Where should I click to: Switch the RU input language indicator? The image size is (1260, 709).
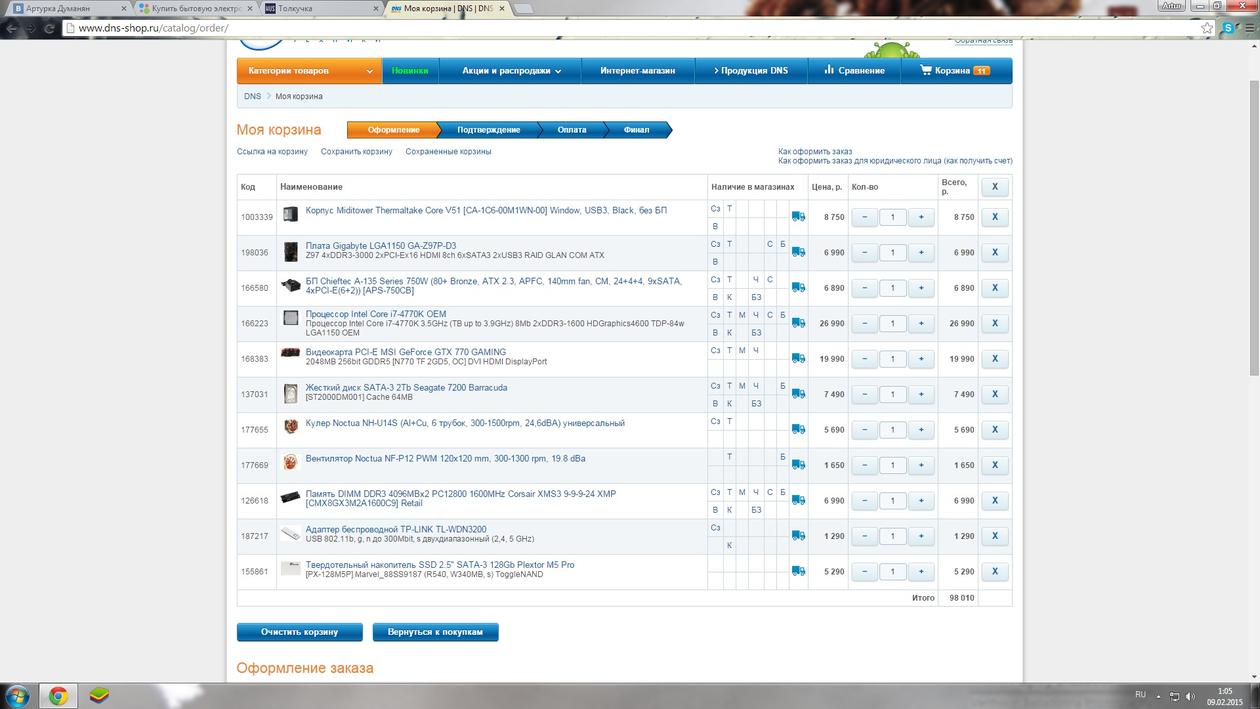(x=1140, y=694)
